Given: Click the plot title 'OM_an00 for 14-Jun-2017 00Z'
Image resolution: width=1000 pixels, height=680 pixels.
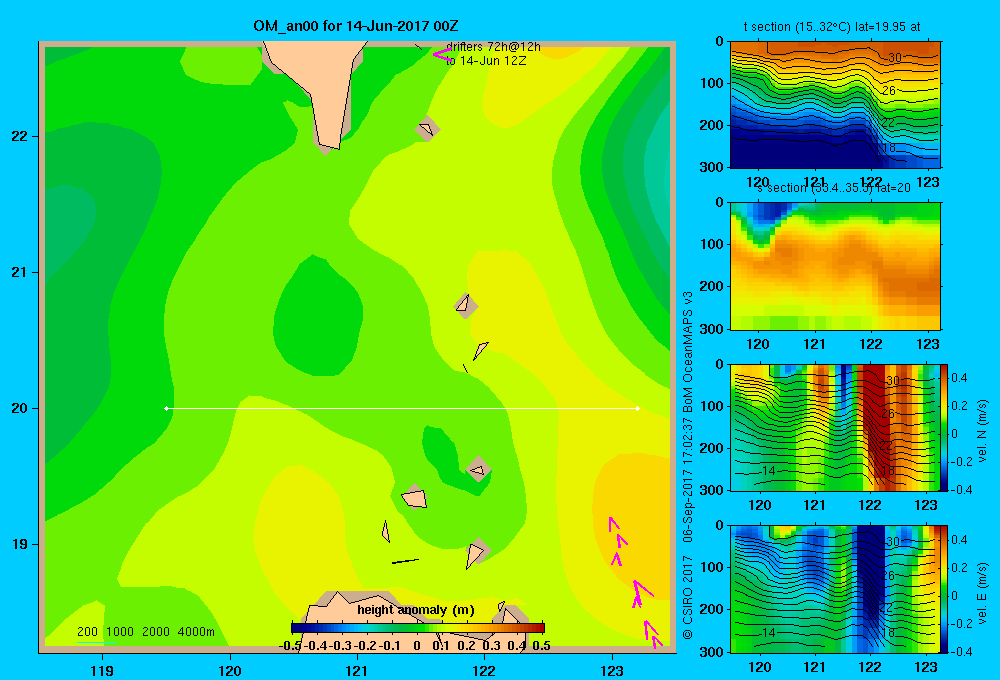Looking at the screenshot, I should (x=355, y=26).
